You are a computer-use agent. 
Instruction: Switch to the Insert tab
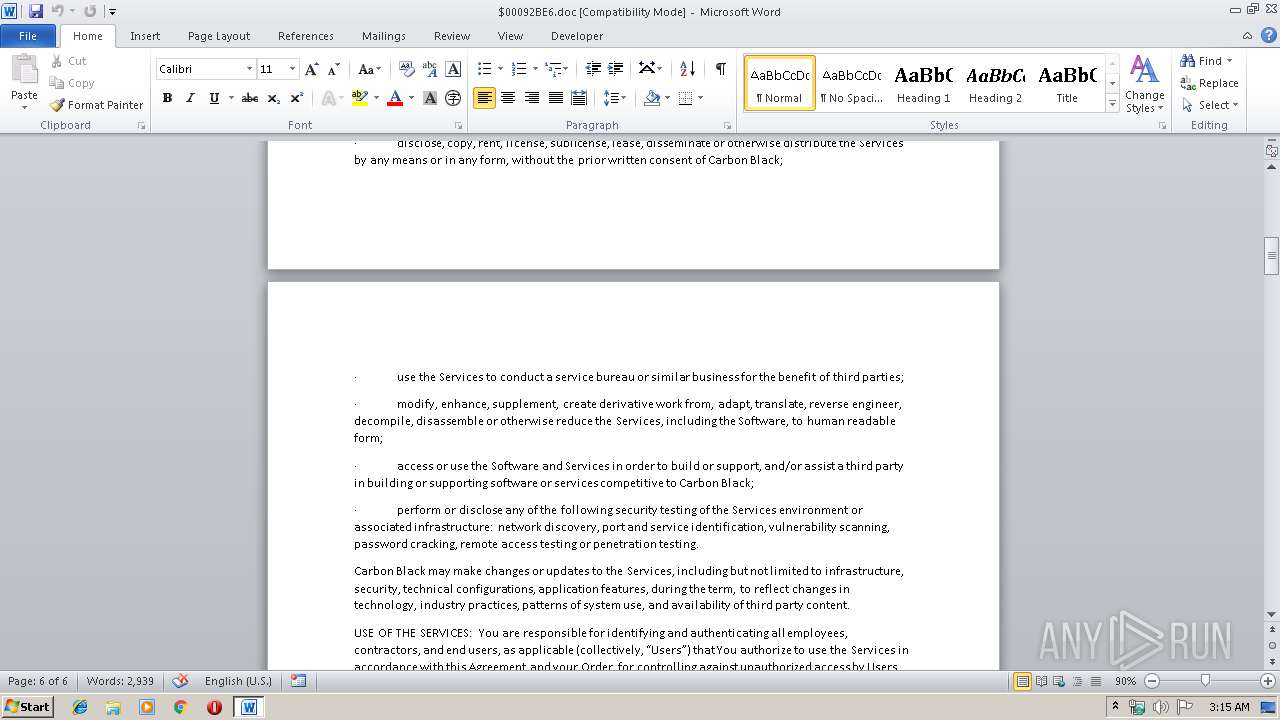click(145, 36)
